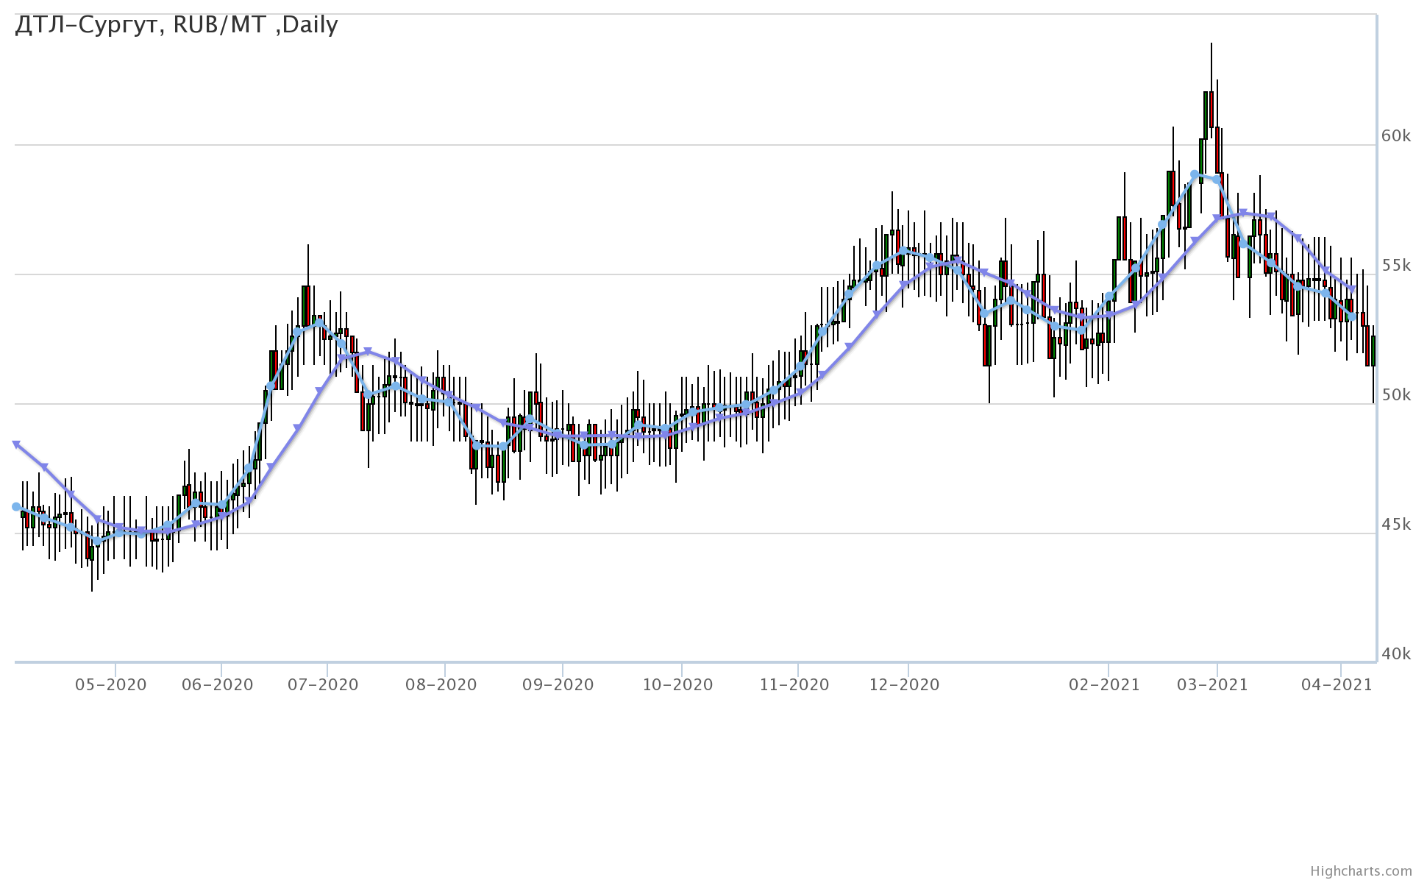The image size is (1427, 883).
Task: Select the 10-2020 date label
Action: click(x=677, y=685)
